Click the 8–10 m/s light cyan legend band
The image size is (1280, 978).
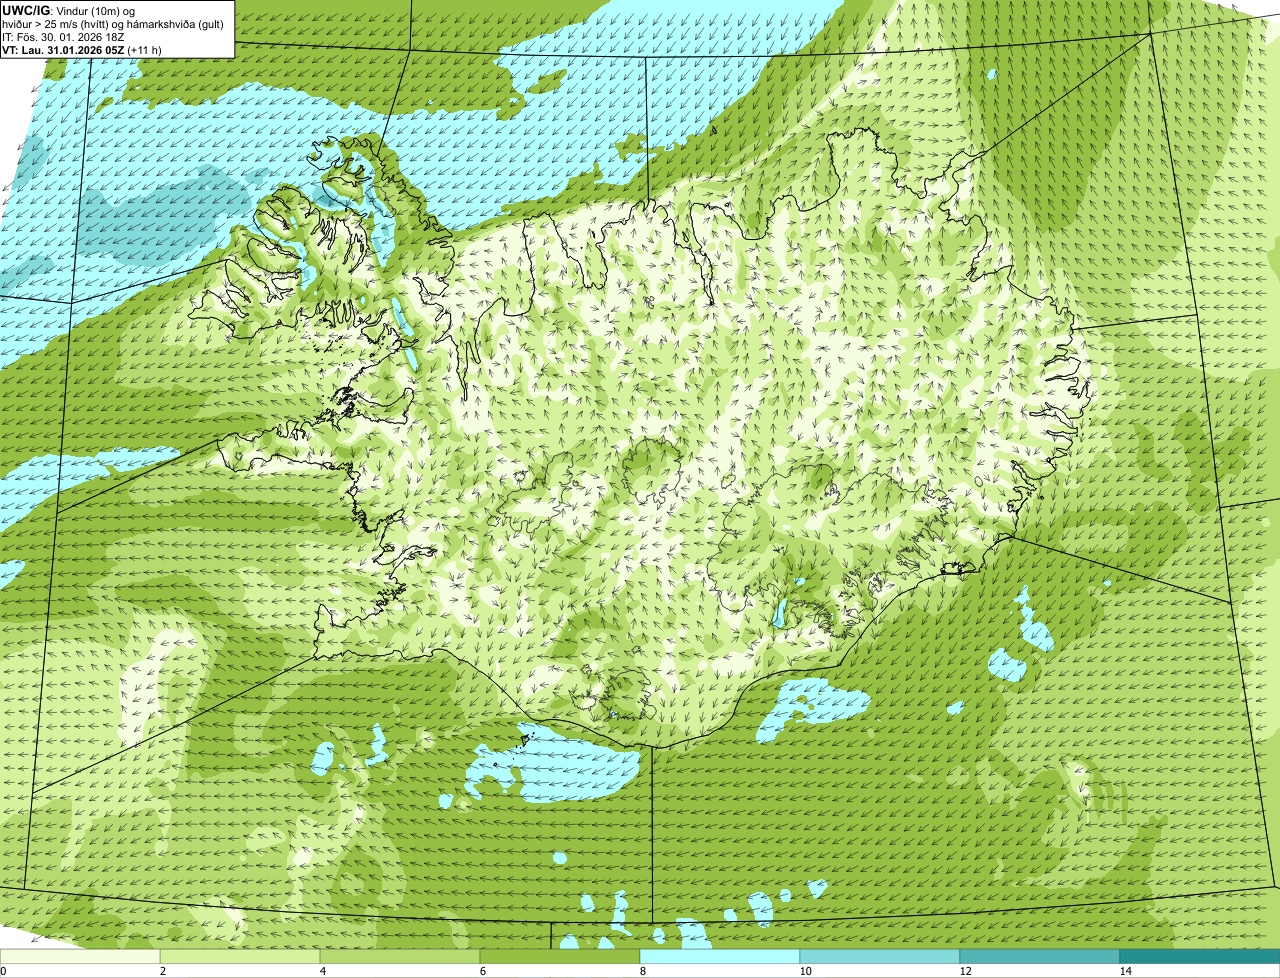pos(720,956)
